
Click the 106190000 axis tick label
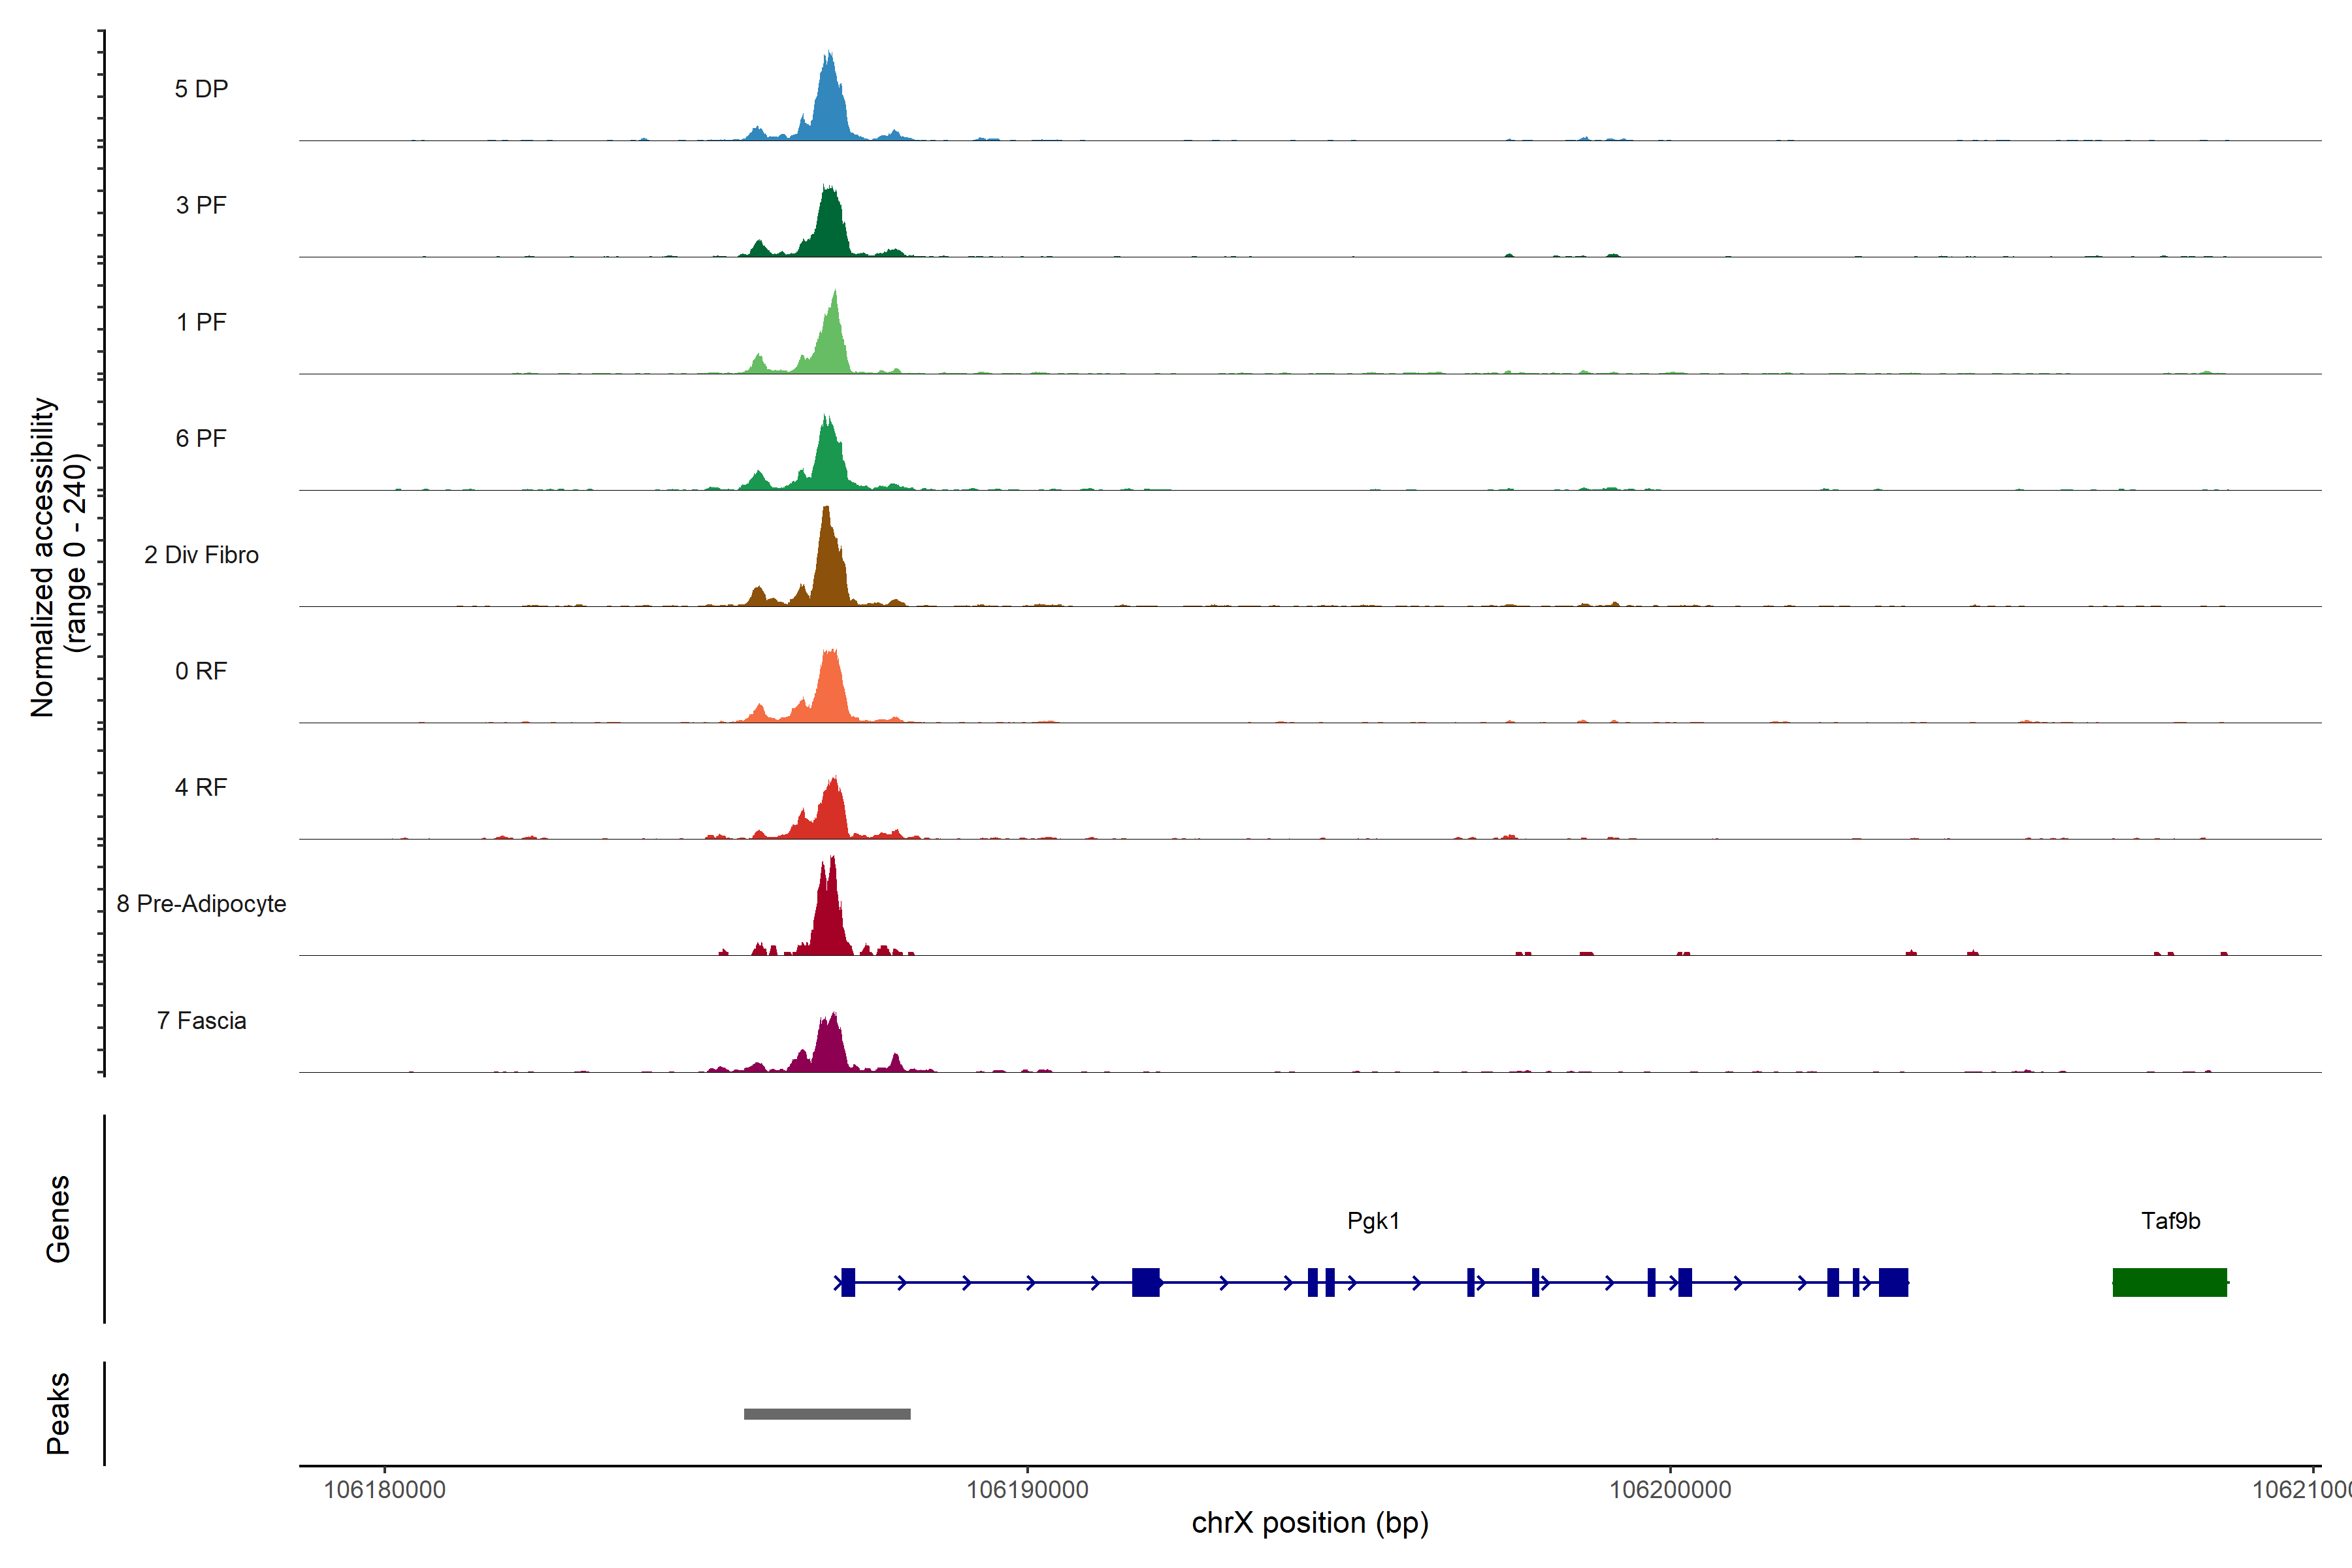pos(1027,1490)
